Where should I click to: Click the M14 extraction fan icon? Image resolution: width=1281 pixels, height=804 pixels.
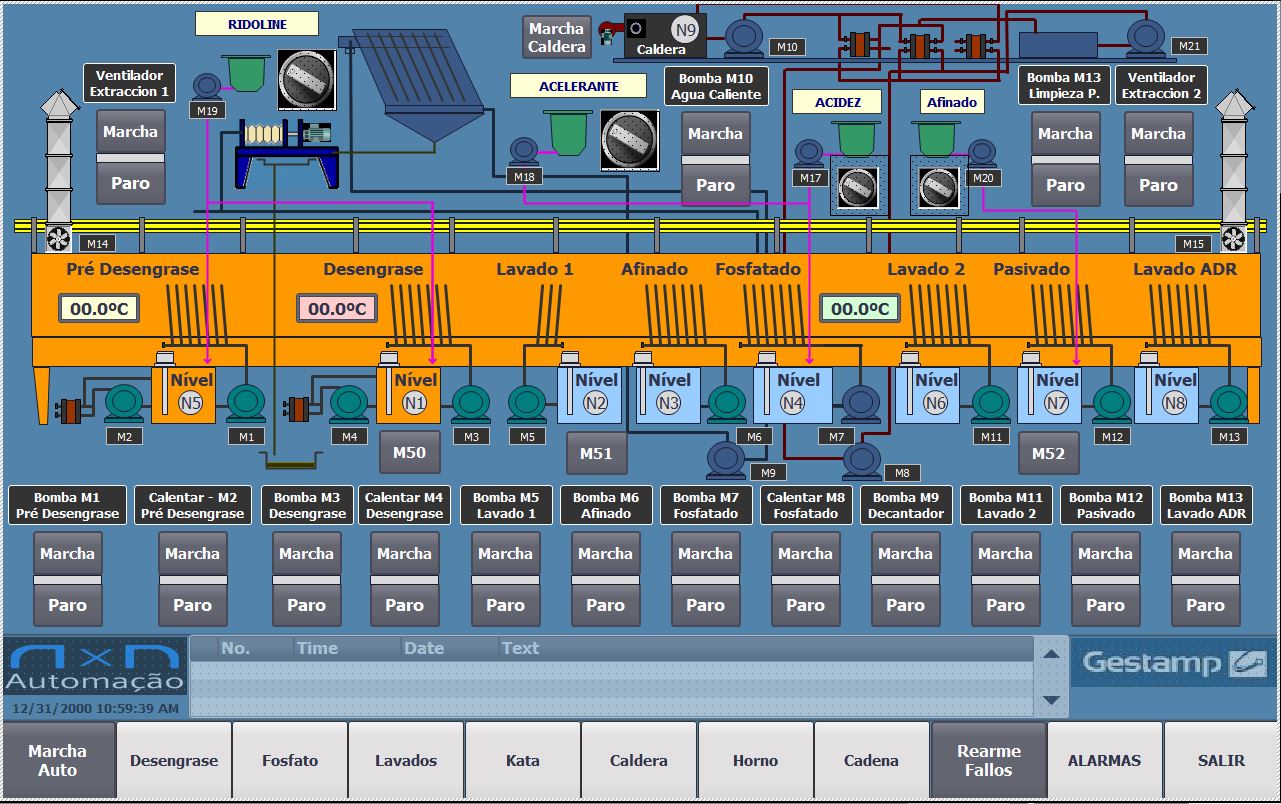click(x=58, y=238)
